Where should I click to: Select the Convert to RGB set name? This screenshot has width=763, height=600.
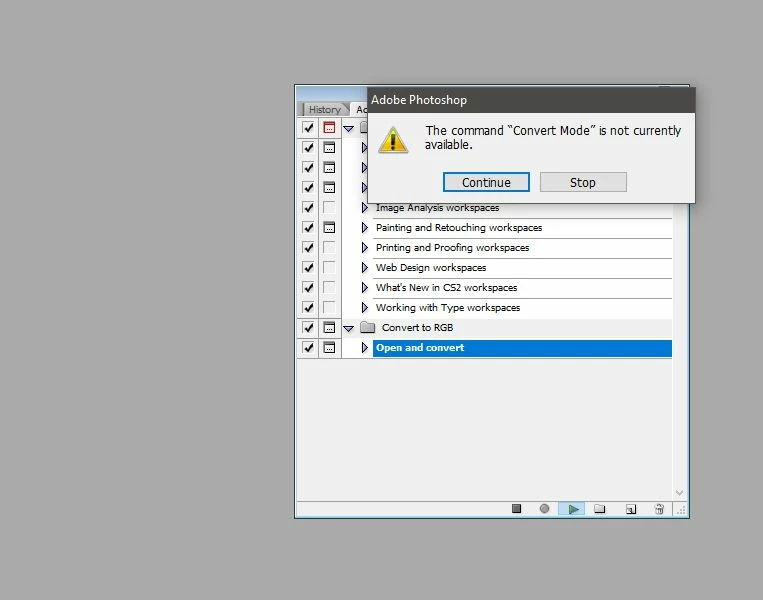point(418,327)
